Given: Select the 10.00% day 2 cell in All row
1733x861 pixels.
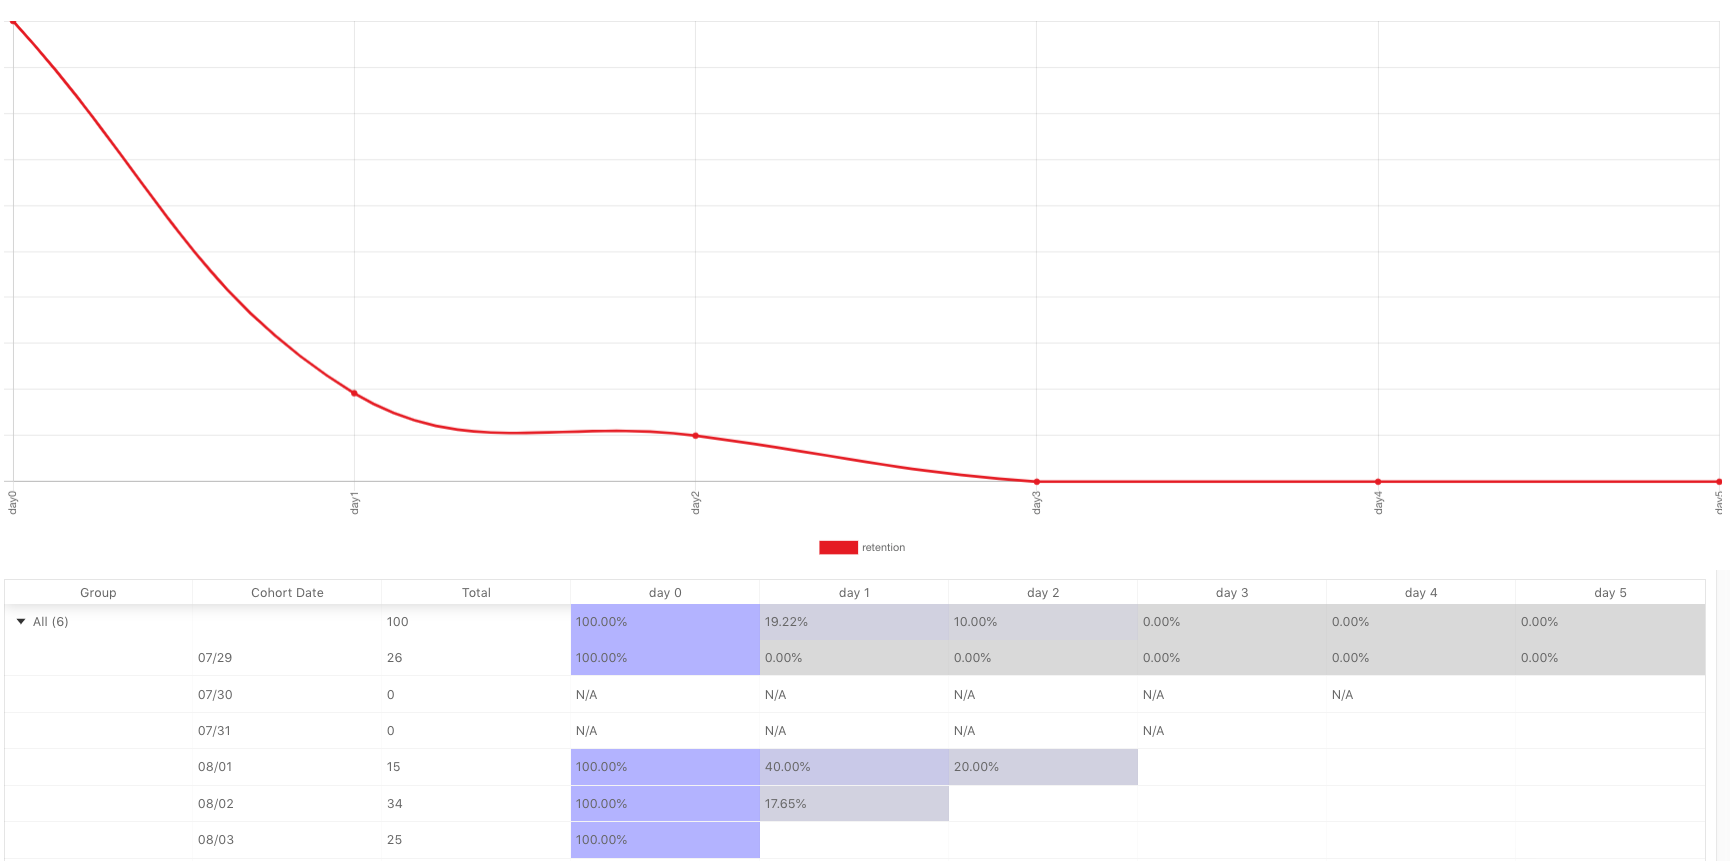Looking at the screenshot, I should coord(1043,622).
